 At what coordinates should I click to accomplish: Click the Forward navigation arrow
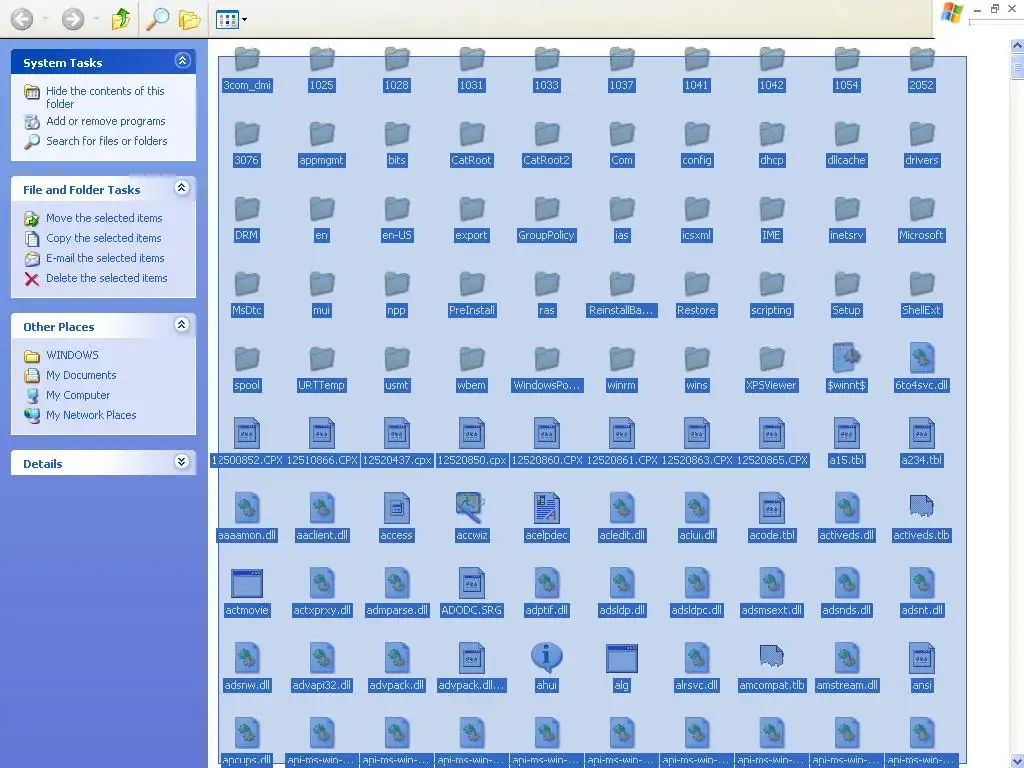coord(72,19)
